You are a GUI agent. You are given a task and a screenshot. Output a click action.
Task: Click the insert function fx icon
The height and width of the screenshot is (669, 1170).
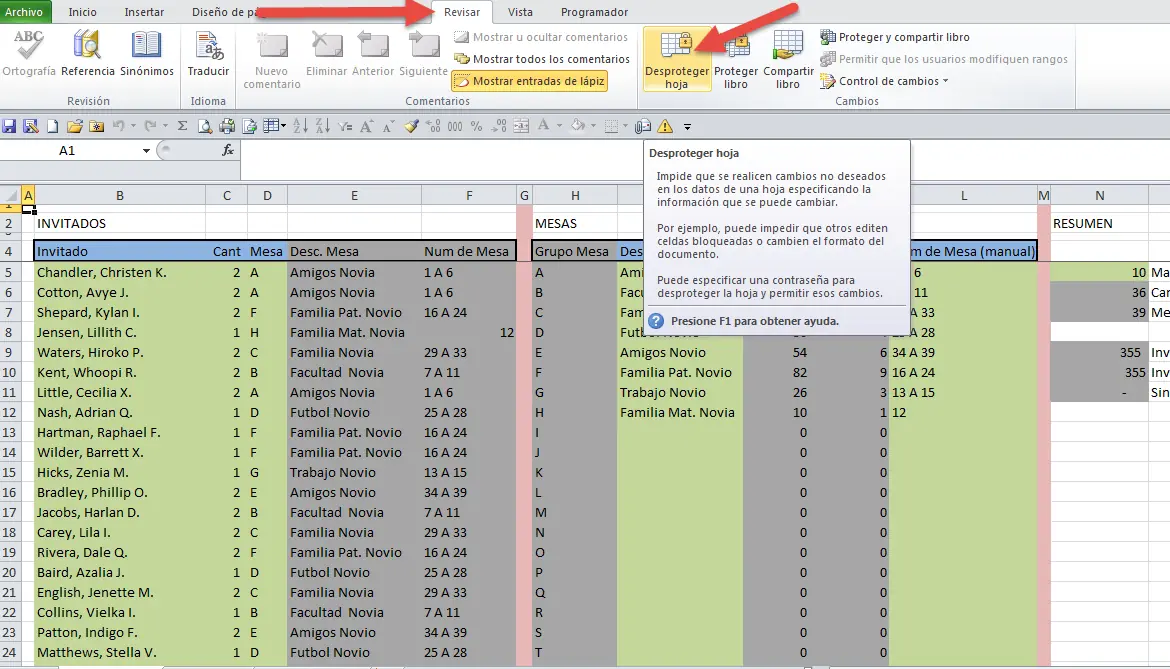tap(228, 150)
